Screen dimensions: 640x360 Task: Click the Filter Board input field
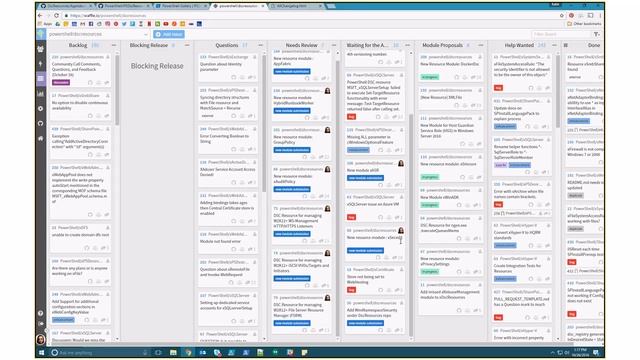click(561, 34)
